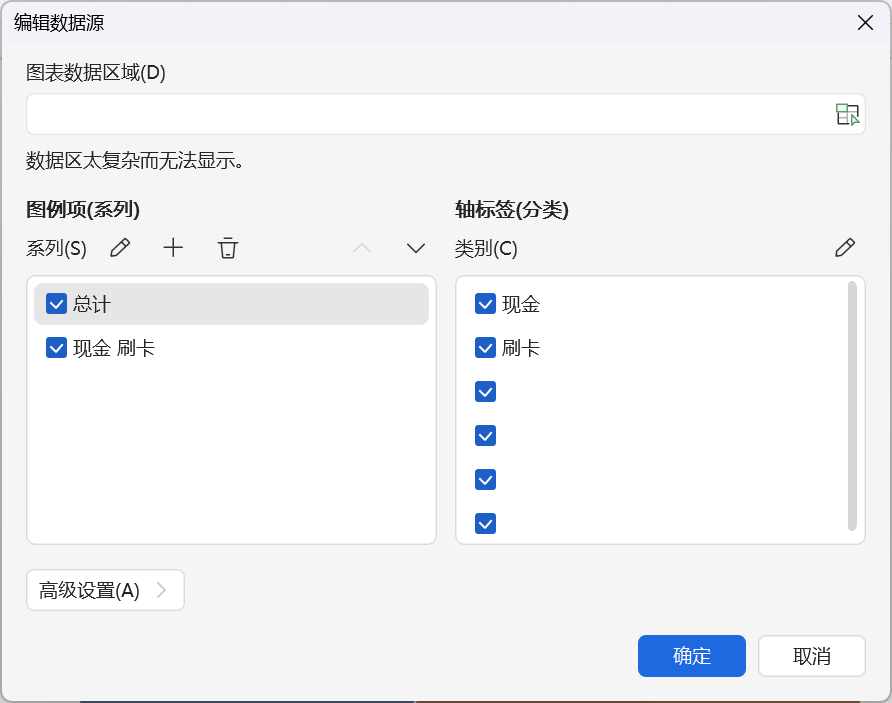Toggle the fifth category checkbox in list
The image size is (892, 703).
(x=485, y=479)
